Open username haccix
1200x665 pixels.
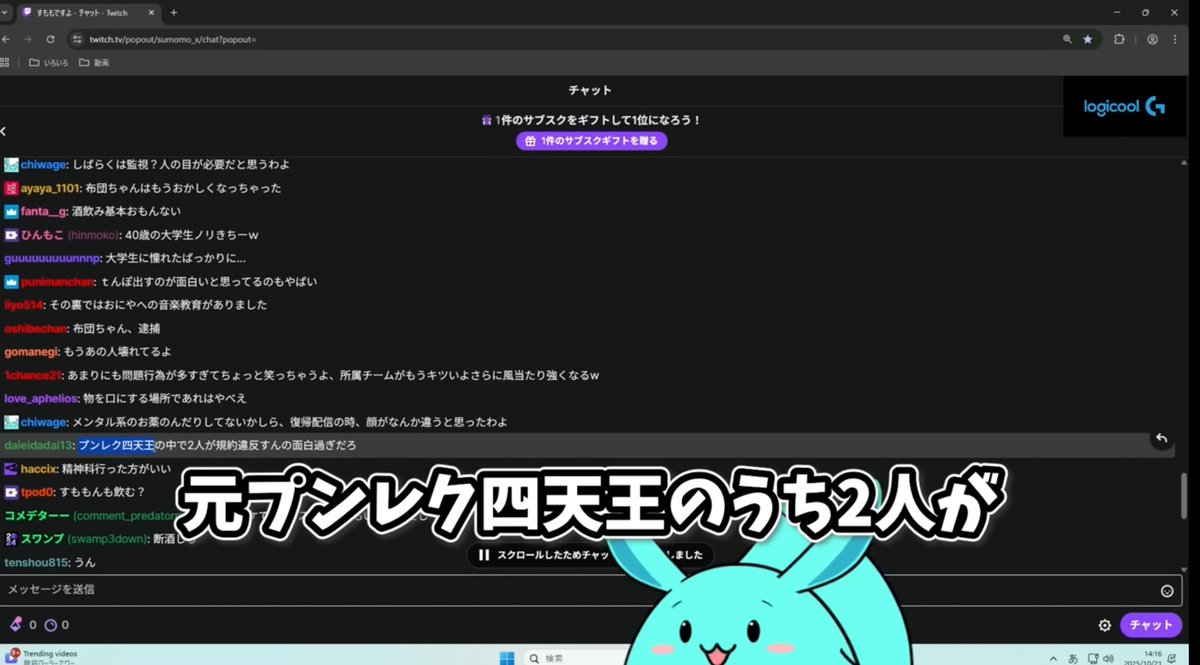point(39,468)
